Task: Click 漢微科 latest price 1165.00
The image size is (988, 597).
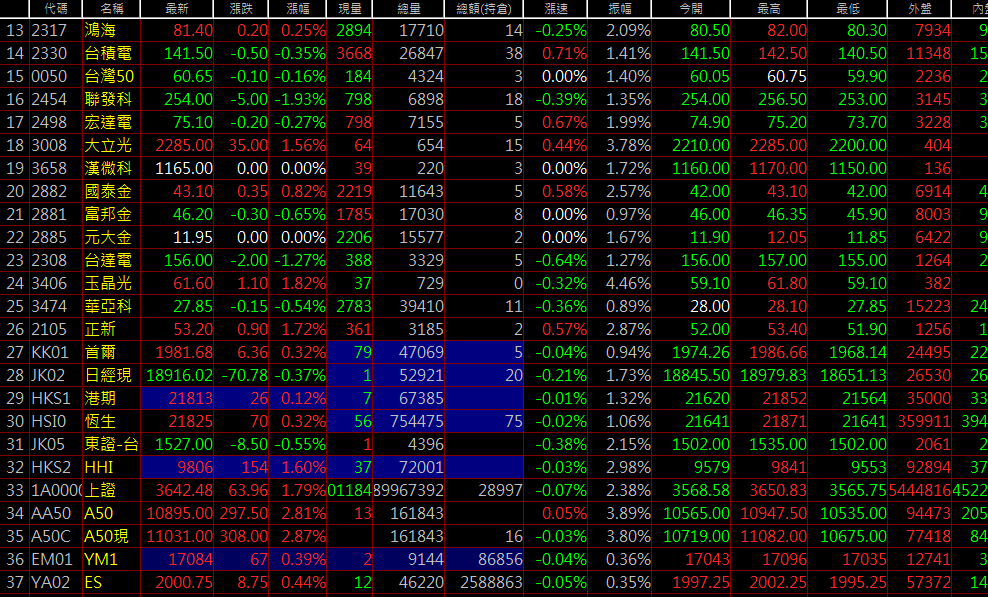Action: pos(184,168)
